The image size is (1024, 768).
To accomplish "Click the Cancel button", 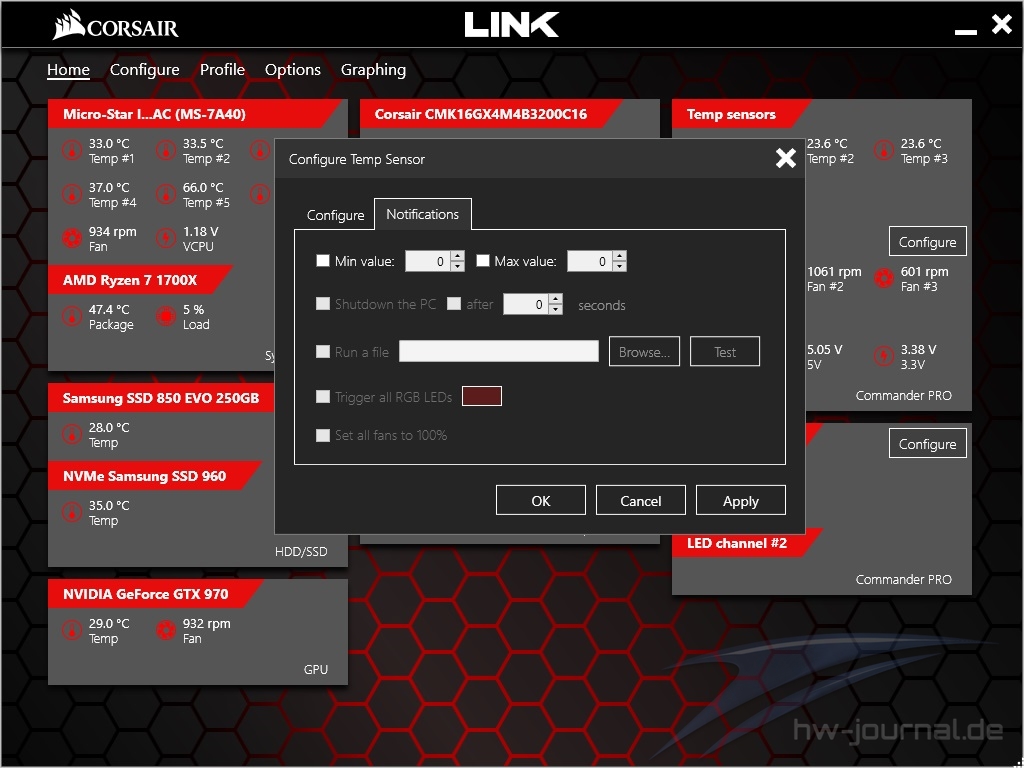I will tap(641, 501).
